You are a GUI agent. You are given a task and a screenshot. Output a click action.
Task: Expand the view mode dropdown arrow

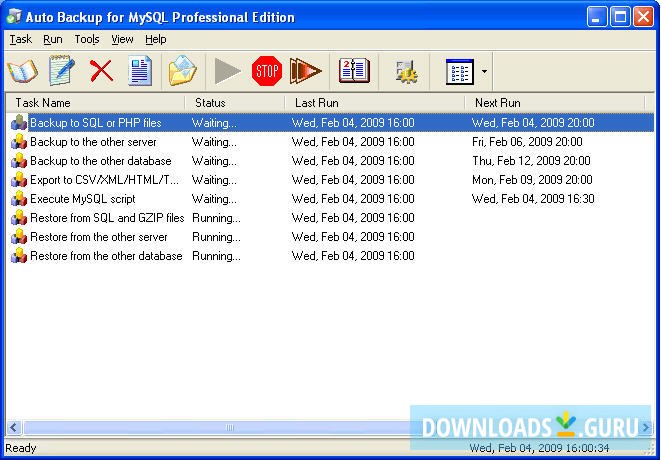point(484,72)
